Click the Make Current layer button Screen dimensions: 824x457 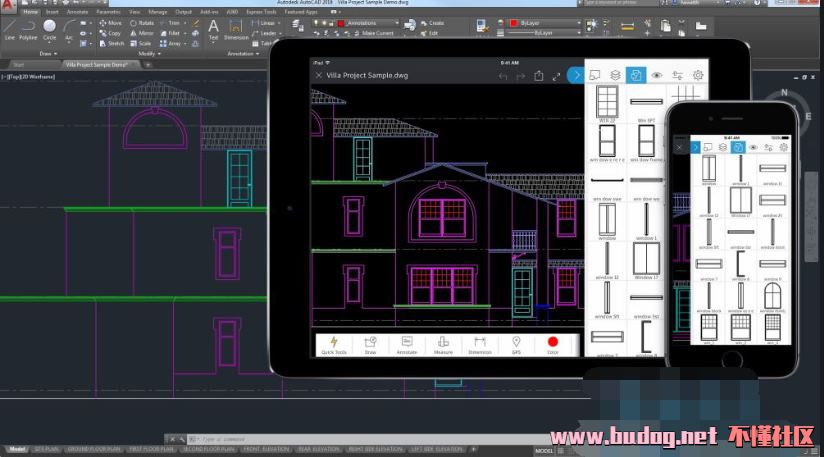coord(374,33)
